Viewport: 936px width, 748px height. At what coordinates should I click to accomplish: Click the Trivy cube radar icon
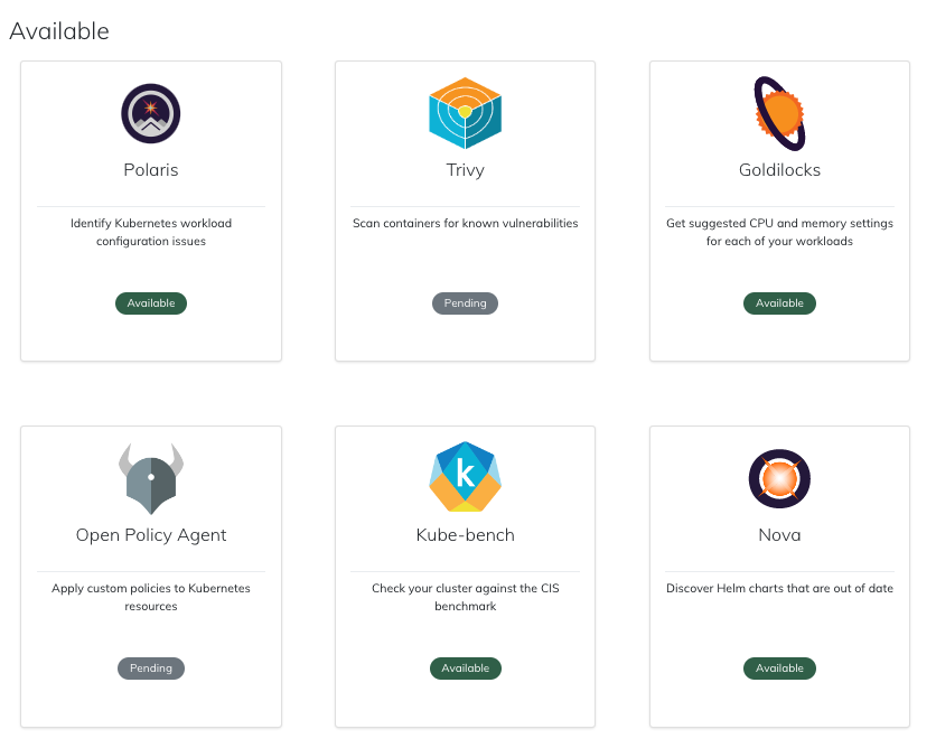point(465,114)
